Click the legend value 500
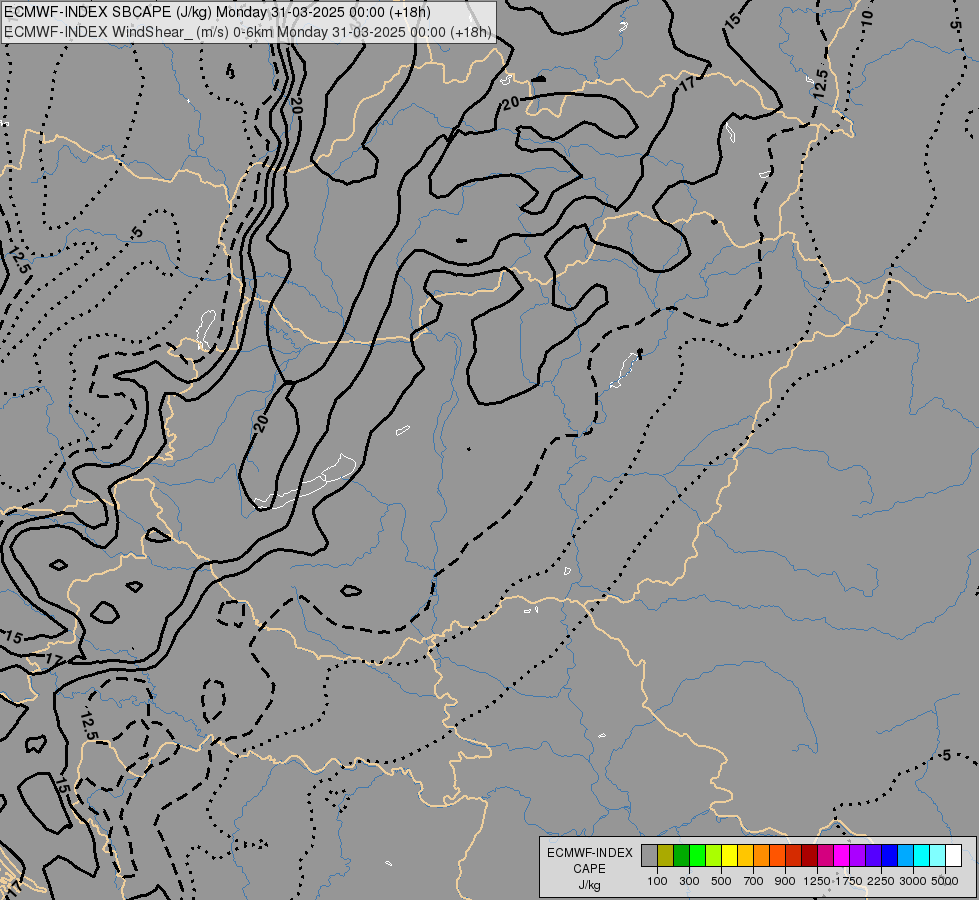The width and height of the screenshot is (979, 900). point(721,881)
